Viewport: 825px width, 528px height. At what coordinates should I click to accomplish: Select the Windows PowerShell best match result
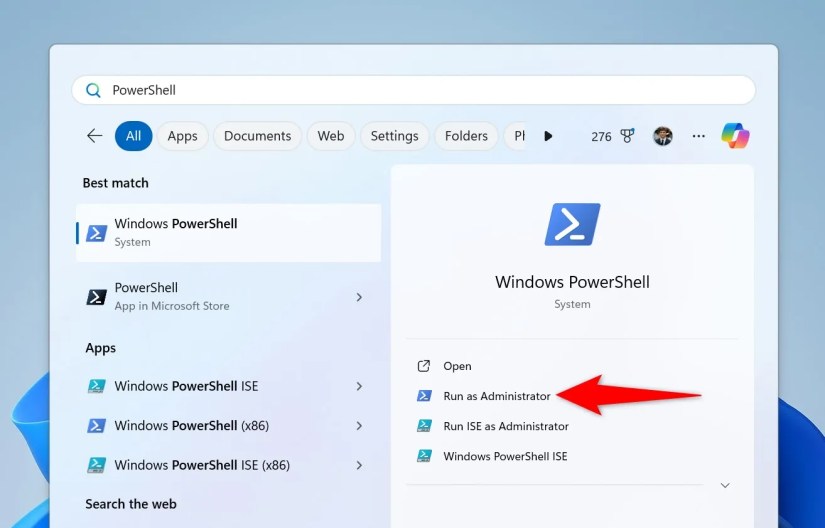coord(228,232)
